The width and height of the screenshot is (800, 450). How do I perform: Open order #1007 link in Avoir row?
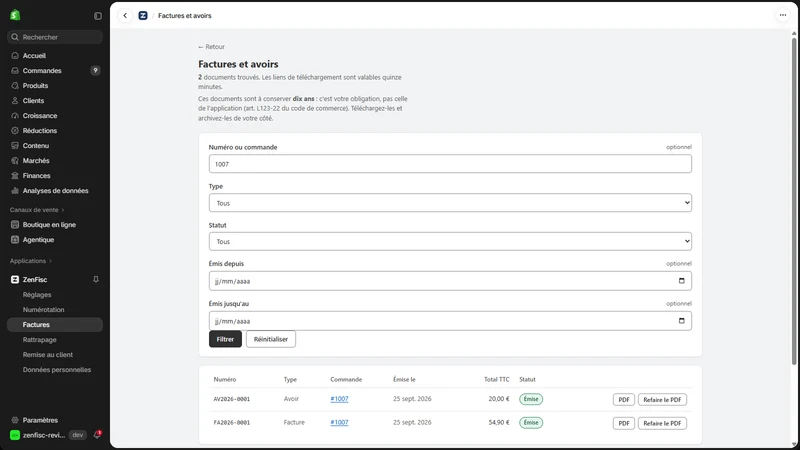coord(339,399)
